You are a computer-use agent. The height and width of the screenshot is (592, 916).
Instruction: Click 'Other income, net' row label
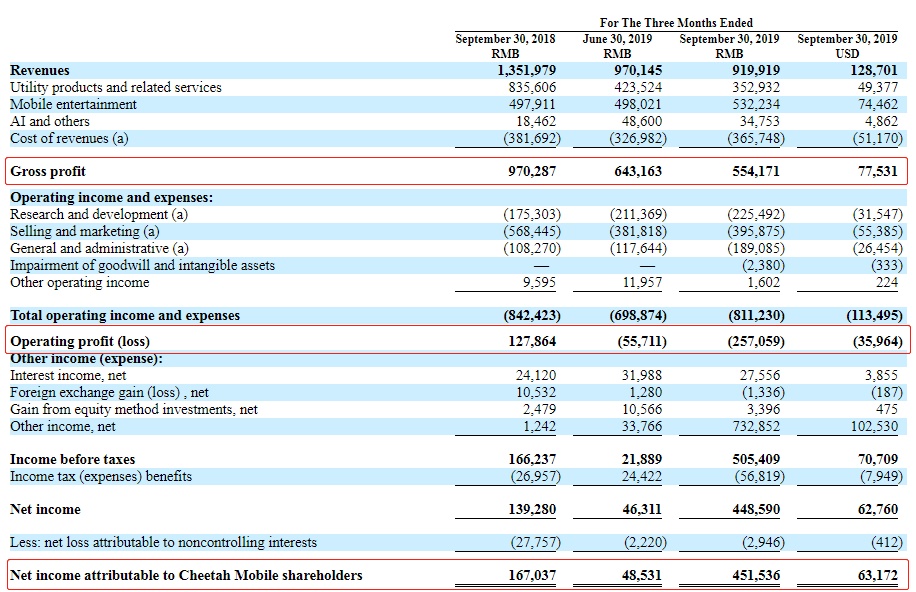pyautogui.click(x=63, y=427)
